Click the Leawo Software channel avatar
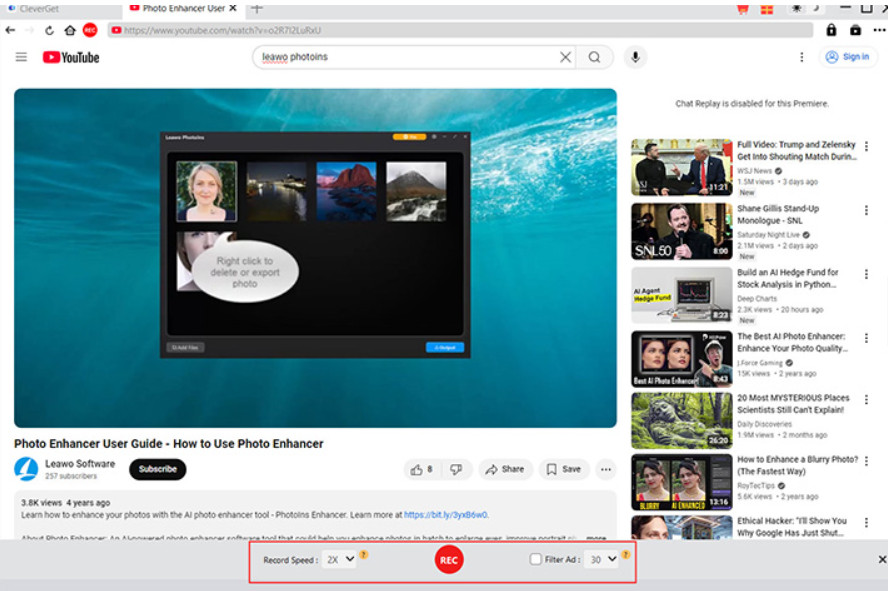This screenshot has height=591, width=888. 26,469
